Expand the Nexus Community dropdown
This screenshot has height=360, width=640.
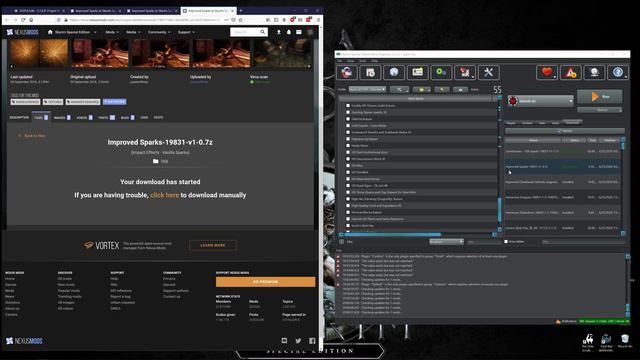159,32
